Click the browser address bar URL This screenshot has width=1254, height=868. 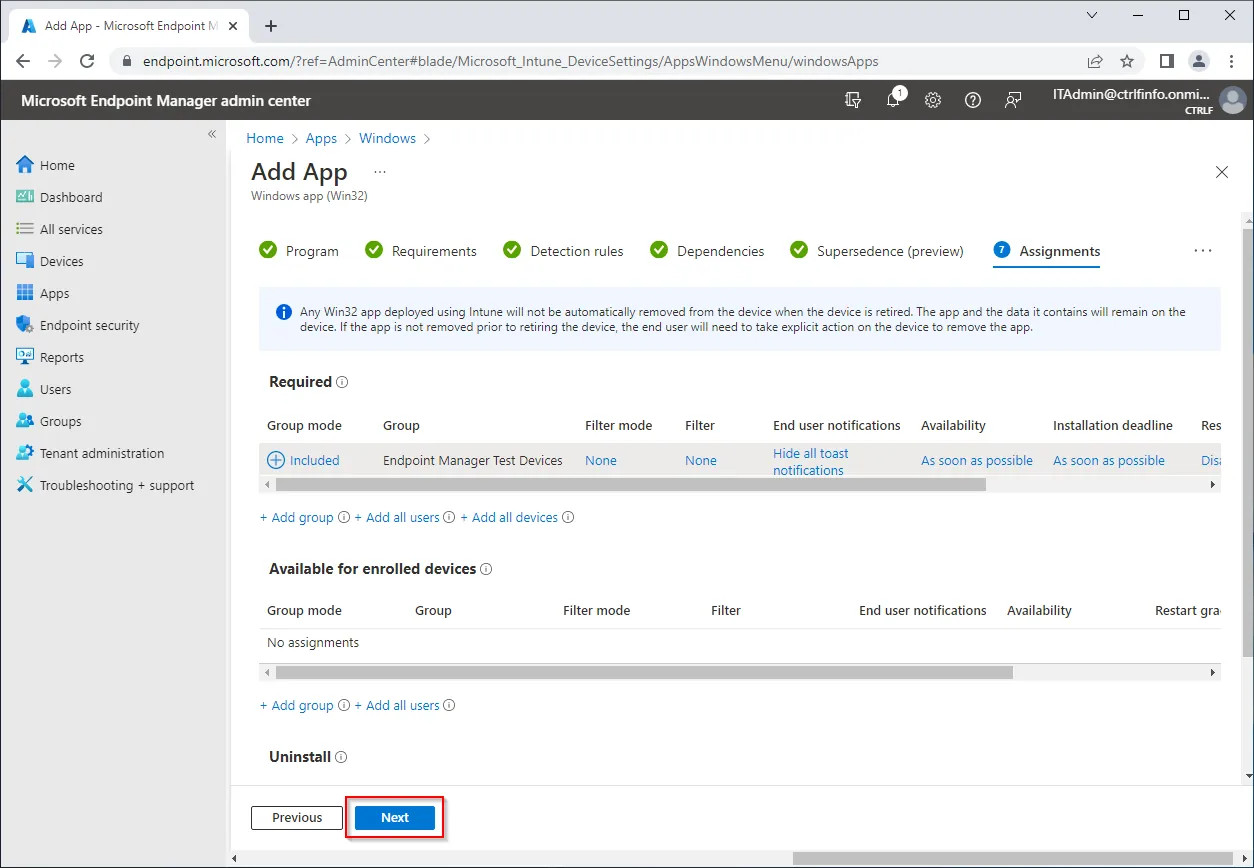(510, 61)
